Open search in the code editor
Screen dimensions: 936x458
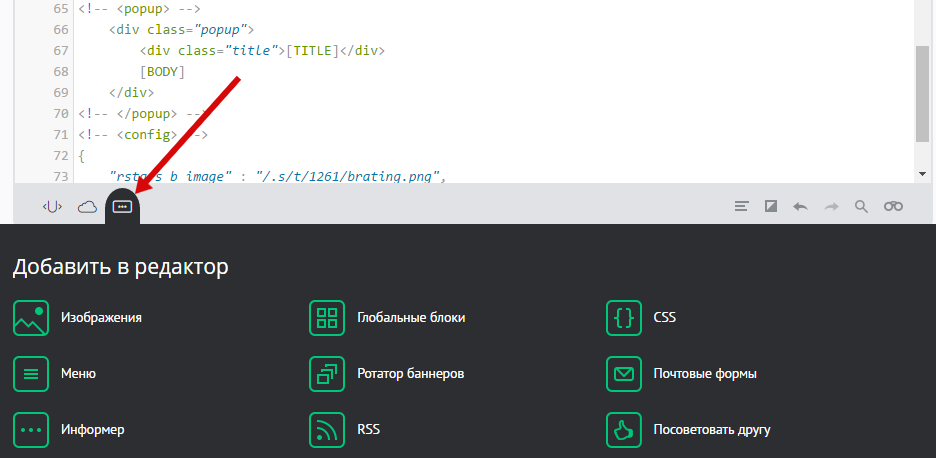tap(861, 207)
